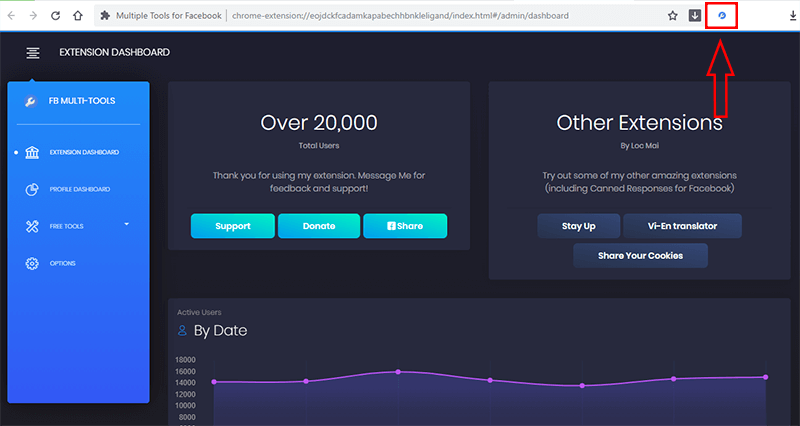This screenshot has width=800, height=426.
Task: Click the FB MULTI-TOOLS sidebar title
Action: coord(82,101)
